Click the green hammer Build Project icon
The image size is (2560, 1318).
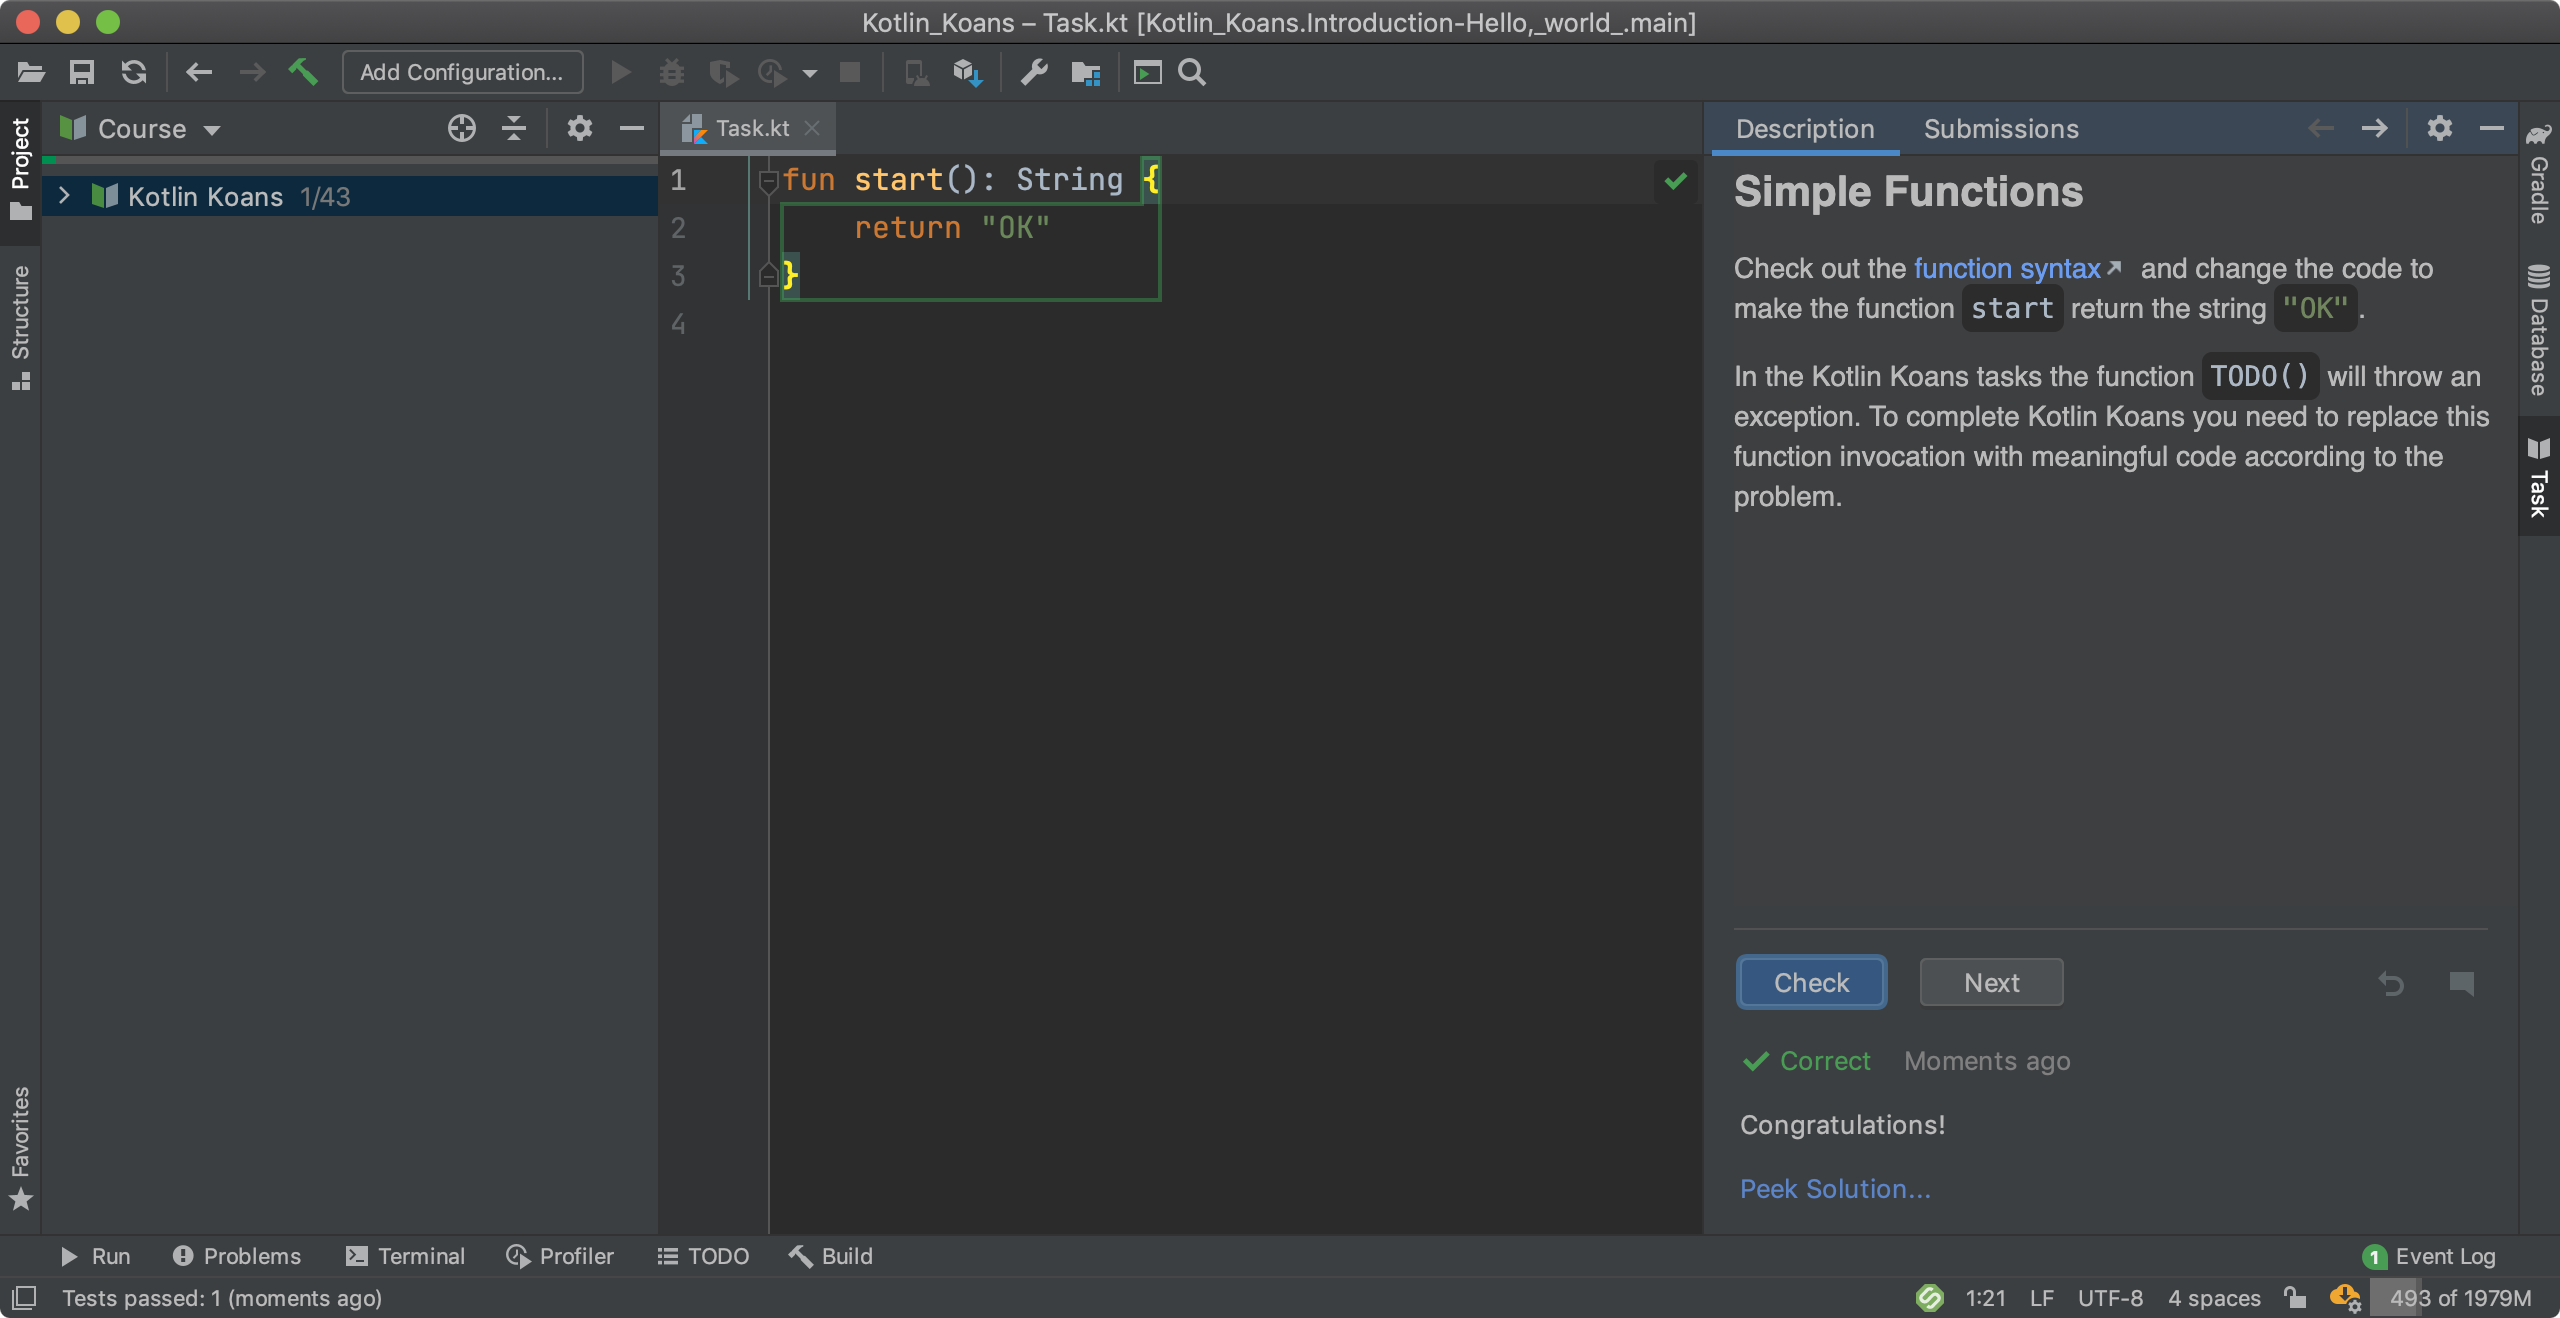[x=303, y=72]
